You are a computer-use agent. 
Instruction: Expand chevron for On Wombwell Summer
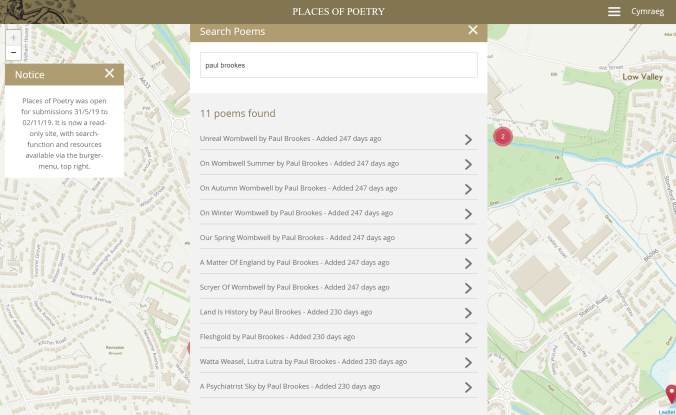click(x=468, y=164)
